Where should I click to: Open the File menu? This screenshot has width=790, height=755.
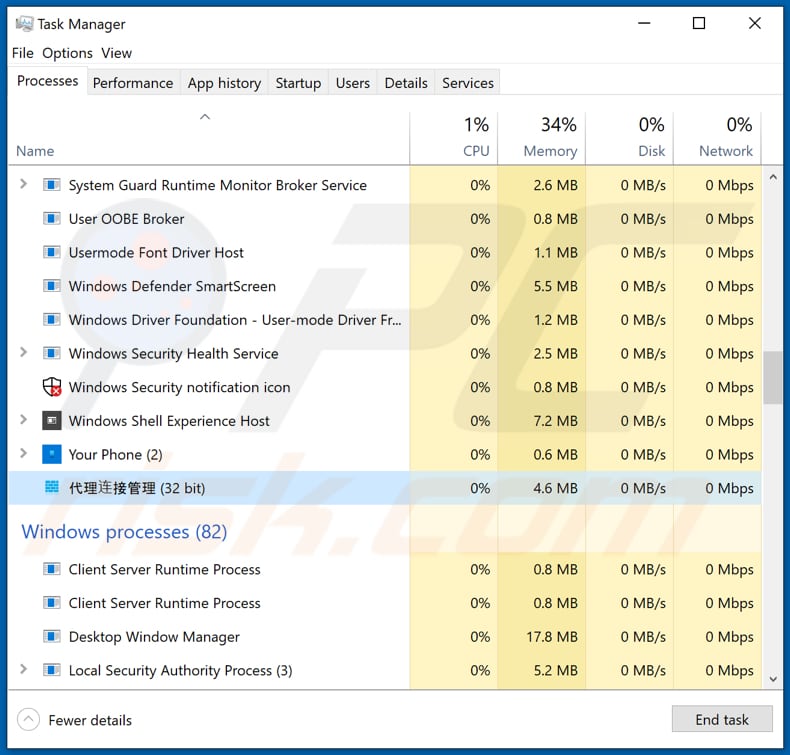23,53
